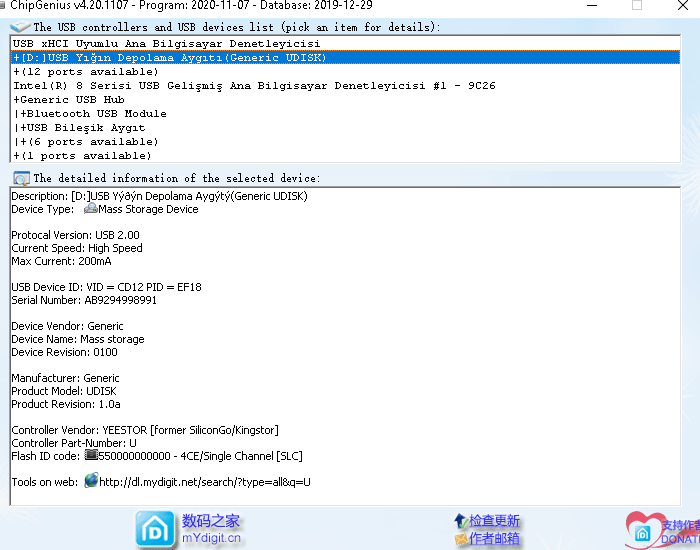Image resolution: width=700 pixels, height=550 pixels.
Task: Click the Product Revision: 1.0a line
Action: point(66,404)
